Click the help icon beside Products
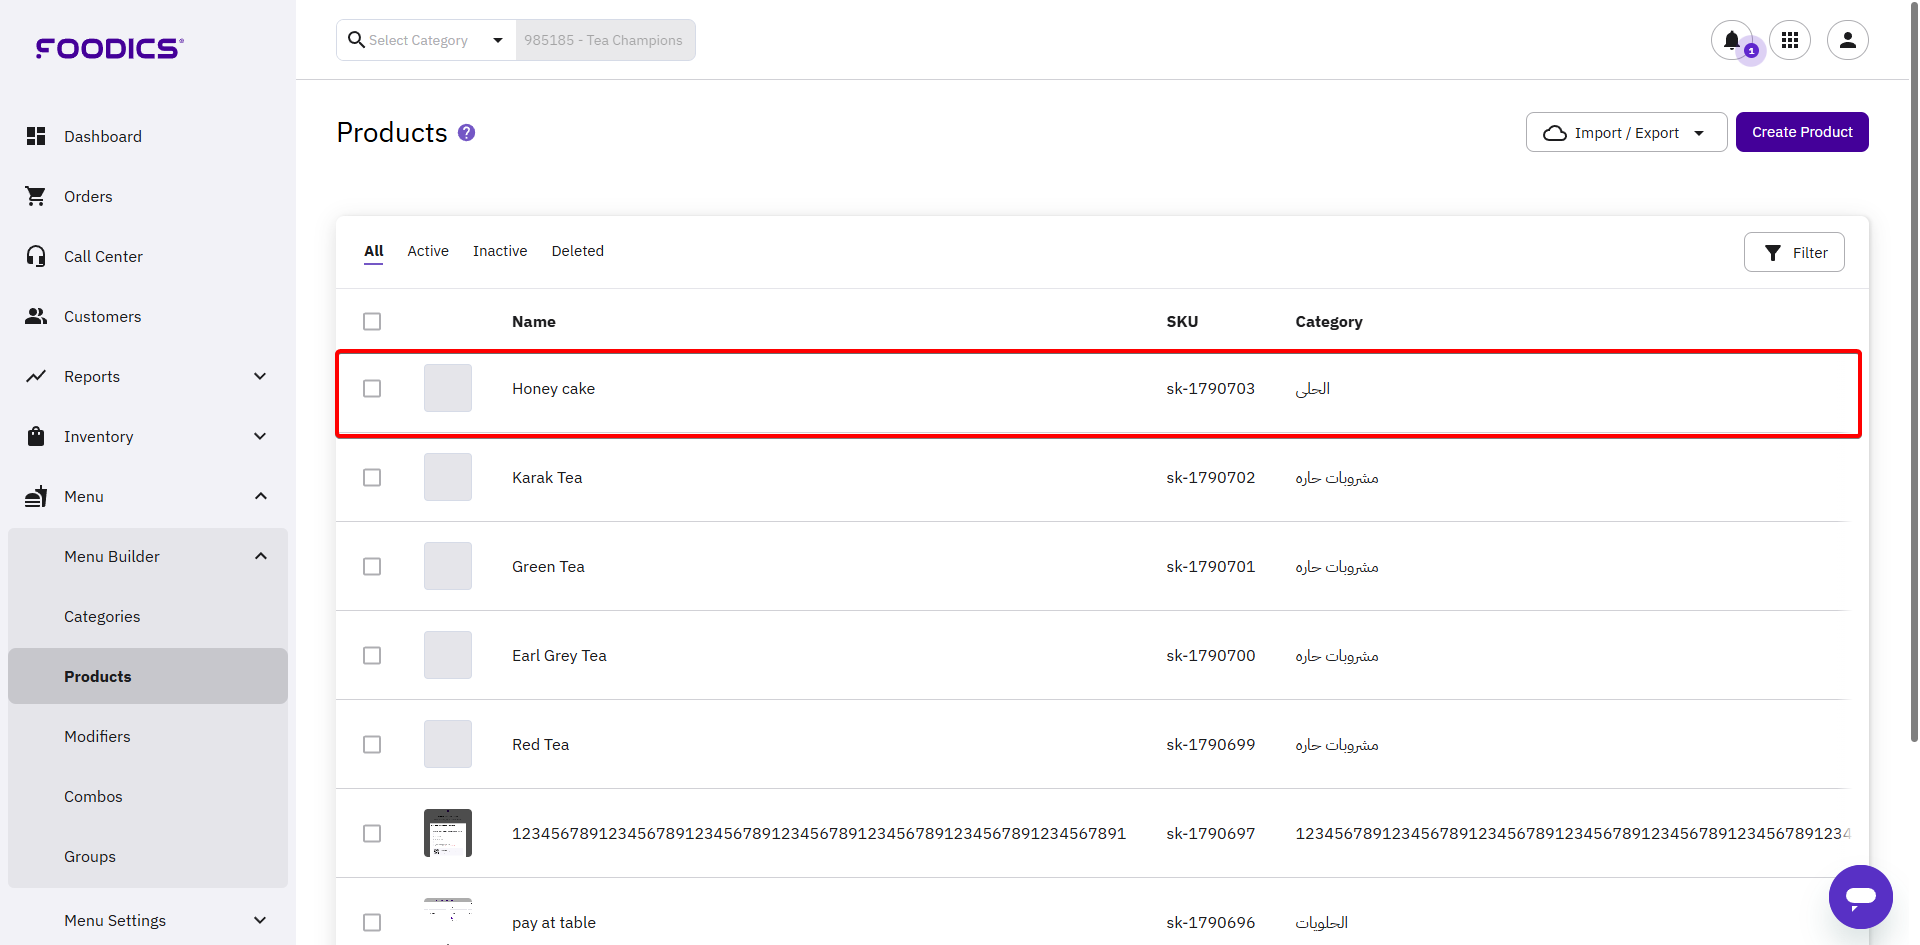1920x945 pixels. click(466, 133)
